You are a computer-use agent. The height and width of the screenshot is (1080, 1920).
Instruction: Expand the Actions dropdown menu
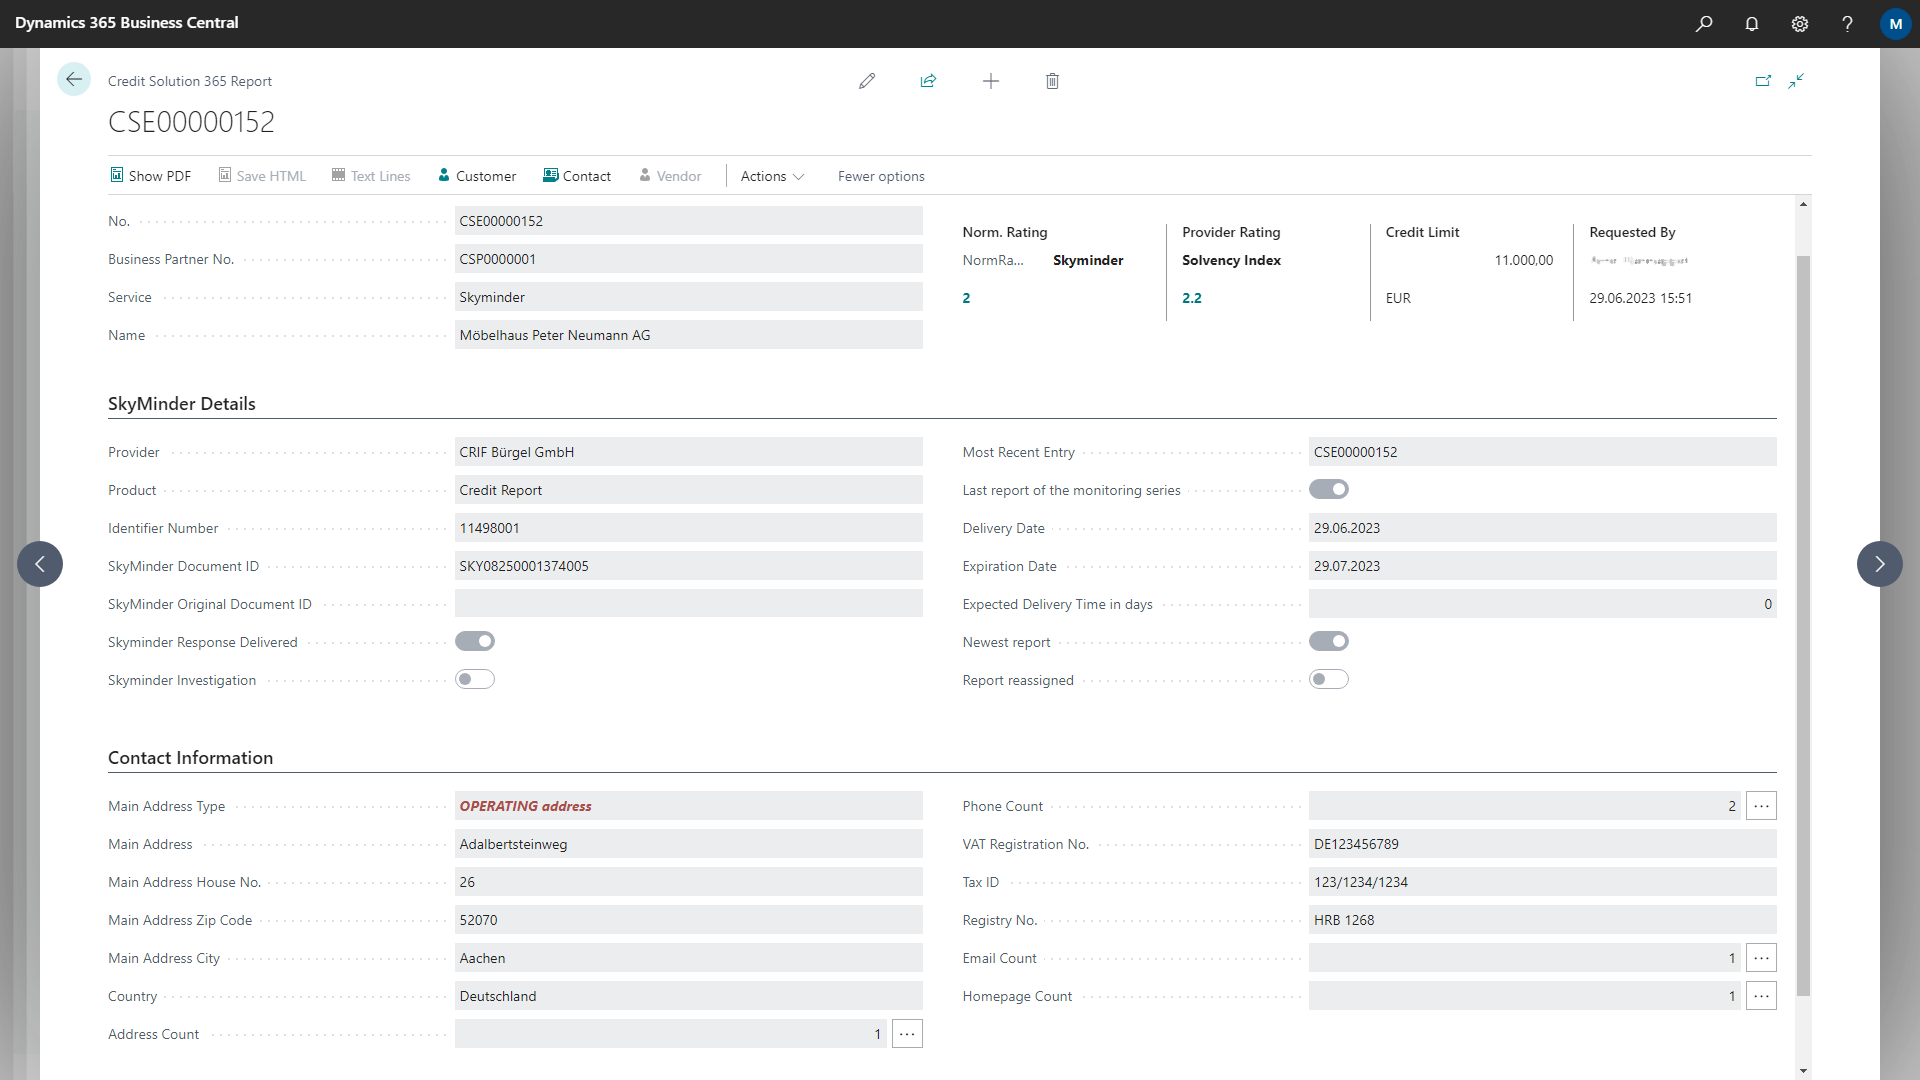pos(772,176)
